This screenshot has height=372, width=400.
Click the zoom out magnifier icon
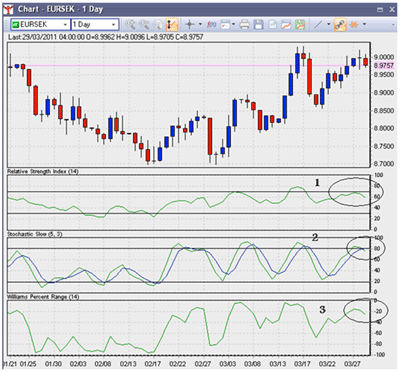click(x=144, y=25)
